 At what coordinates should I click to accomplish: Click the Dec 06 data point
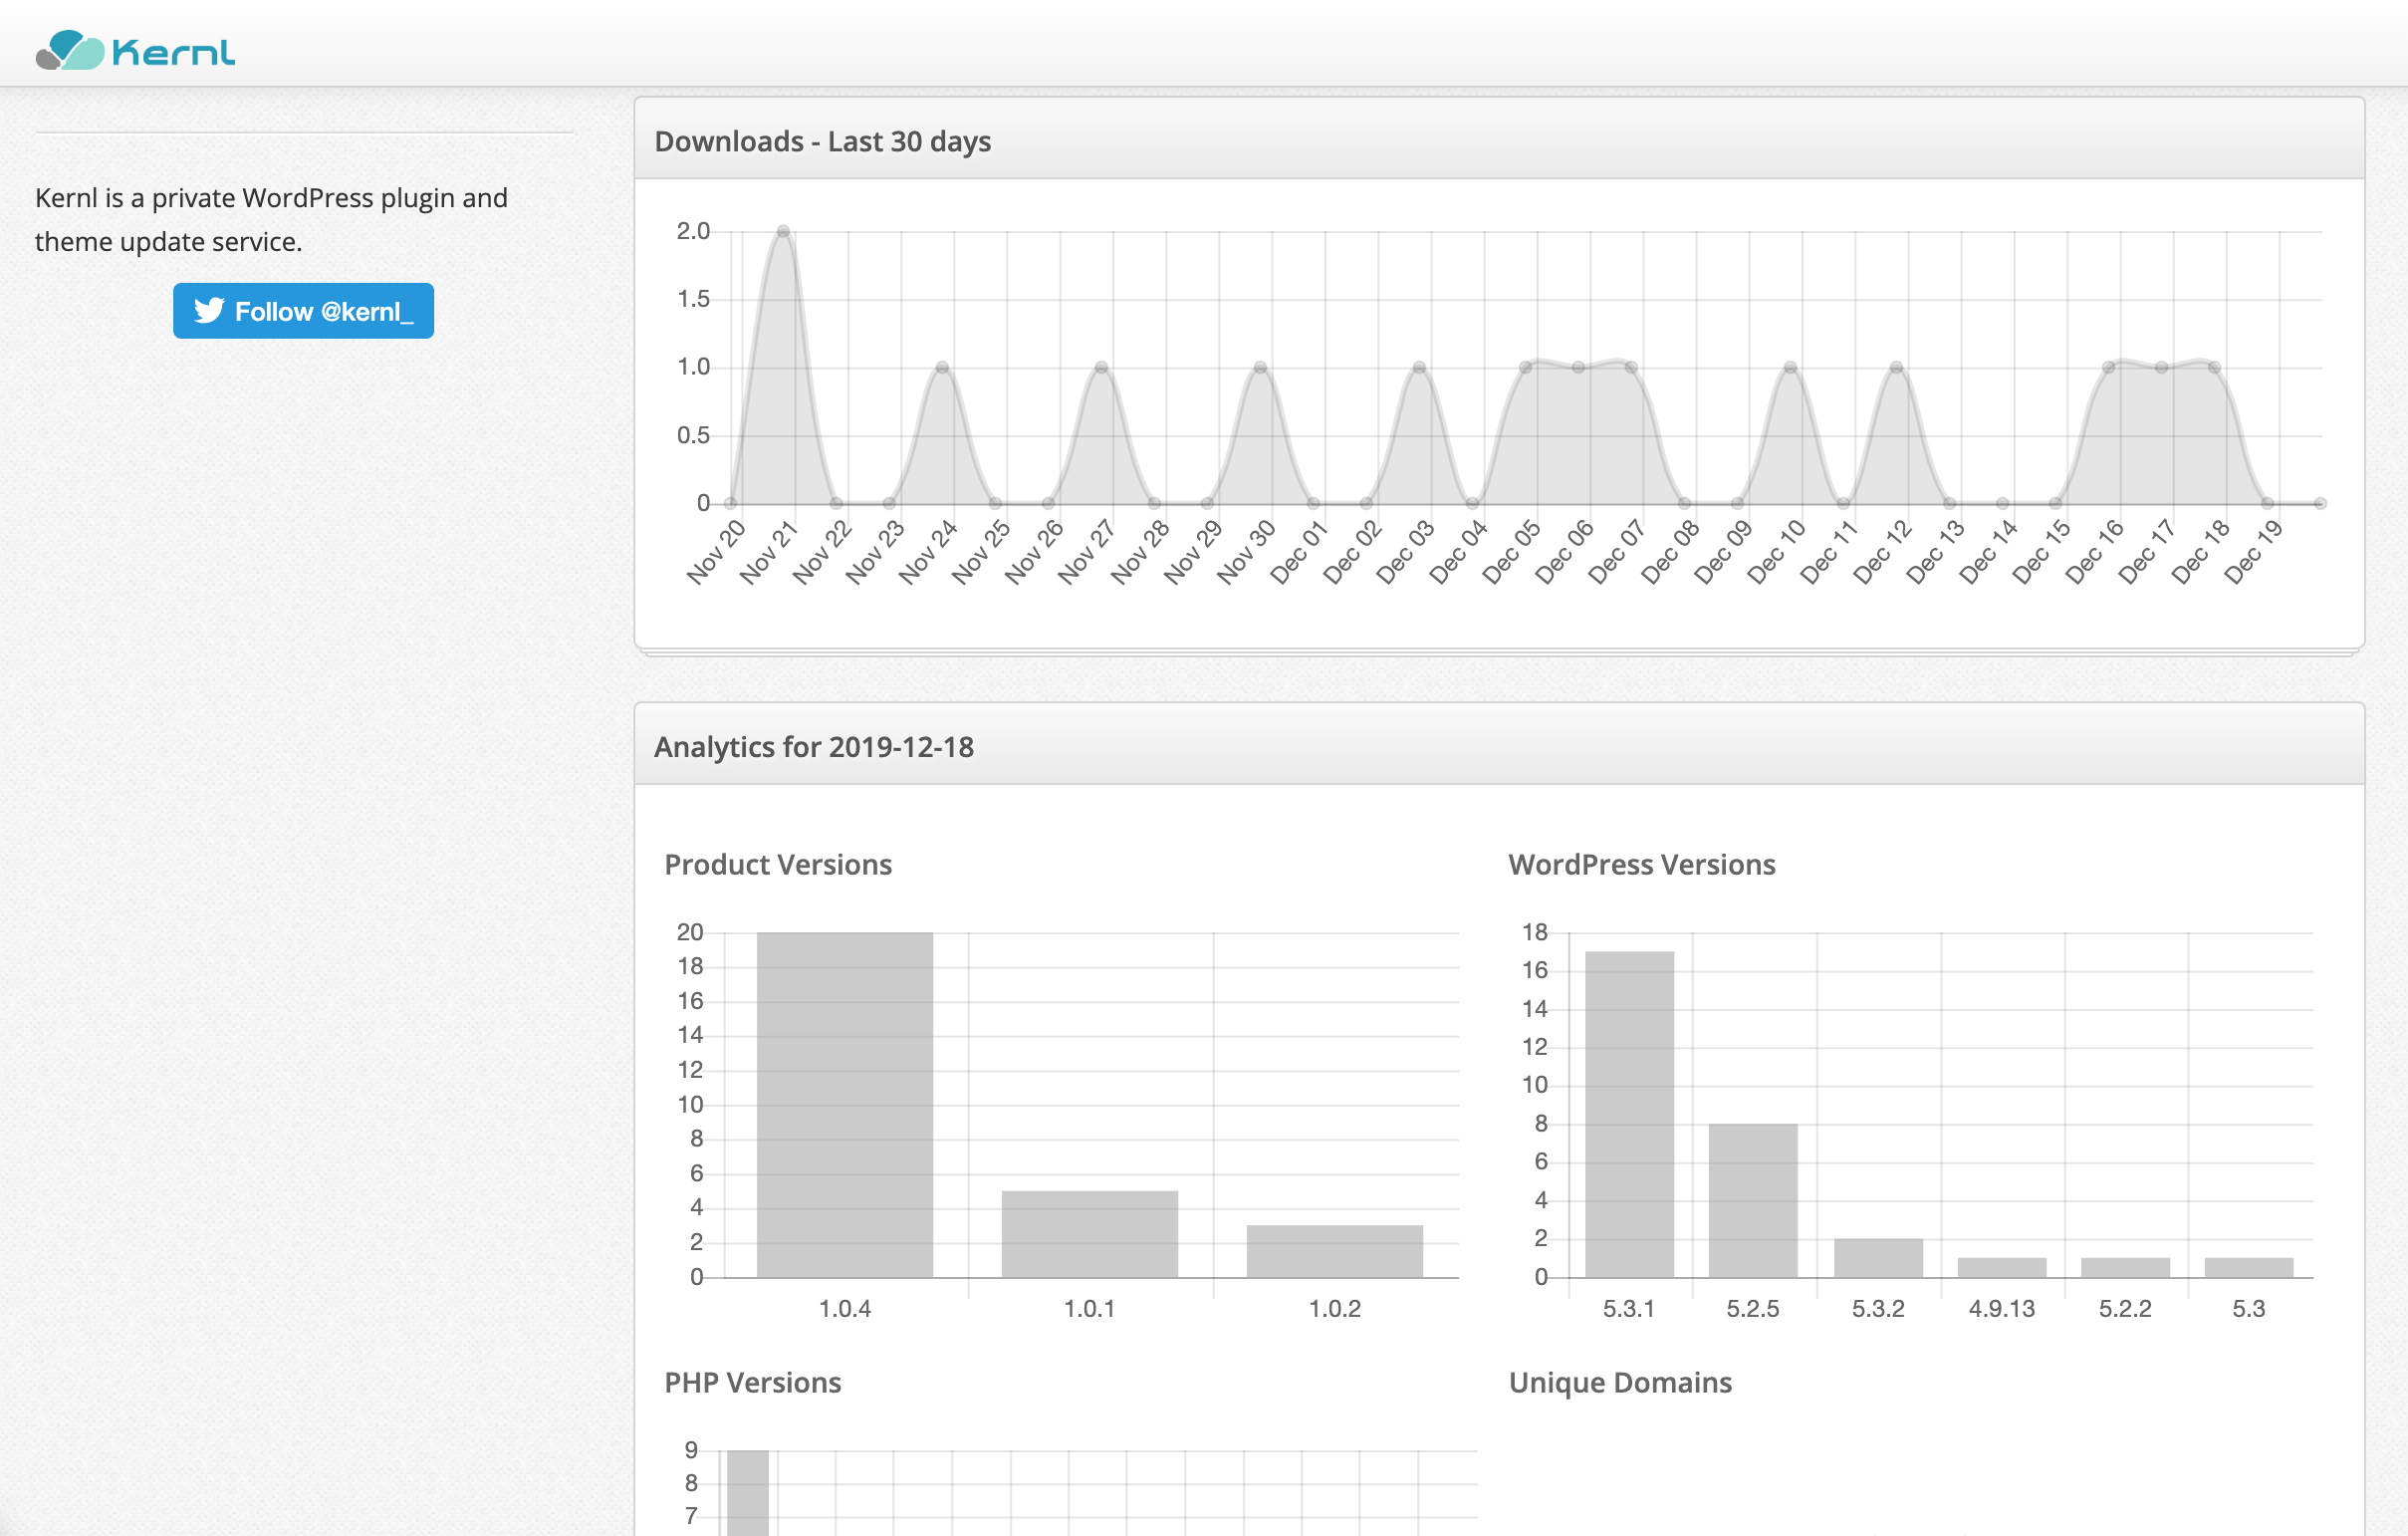pyautogui.click(x=1578, y=368)
